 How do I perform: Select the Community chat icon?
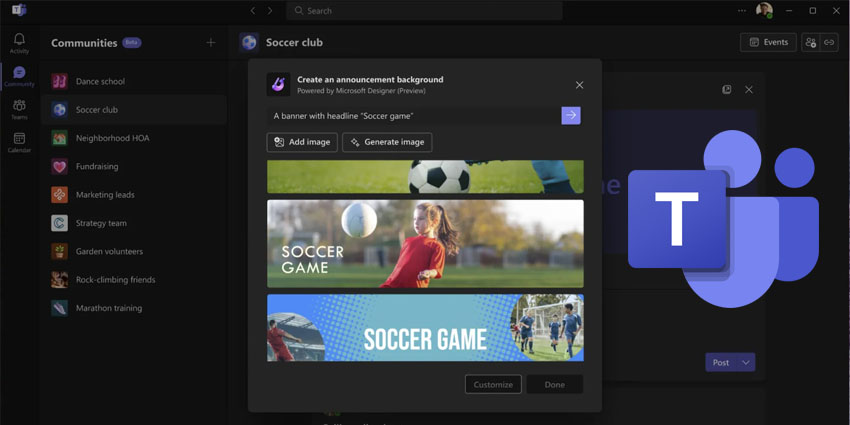tap(20, 76)
